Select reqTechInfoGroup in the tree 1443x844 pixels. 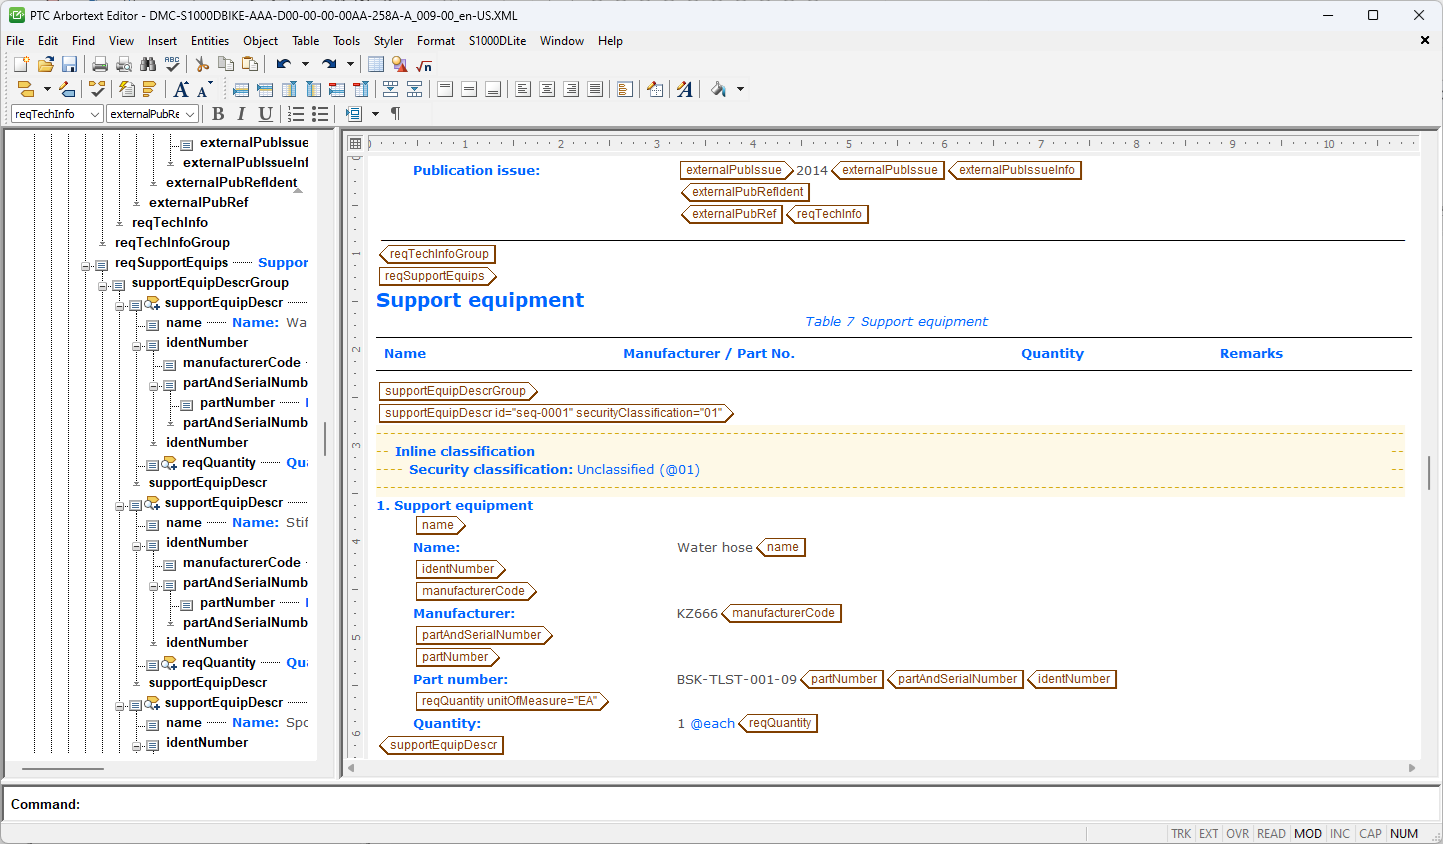tap(172, 242)
